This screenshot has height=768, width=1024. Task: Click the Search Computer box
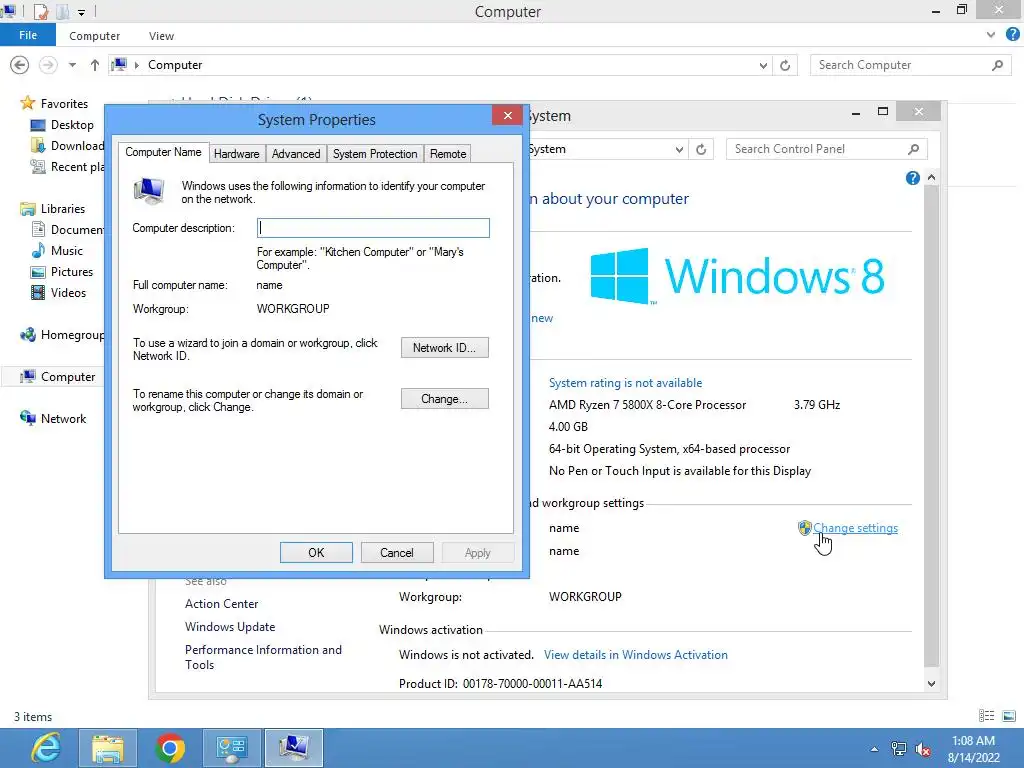click(x=910, y=65)
